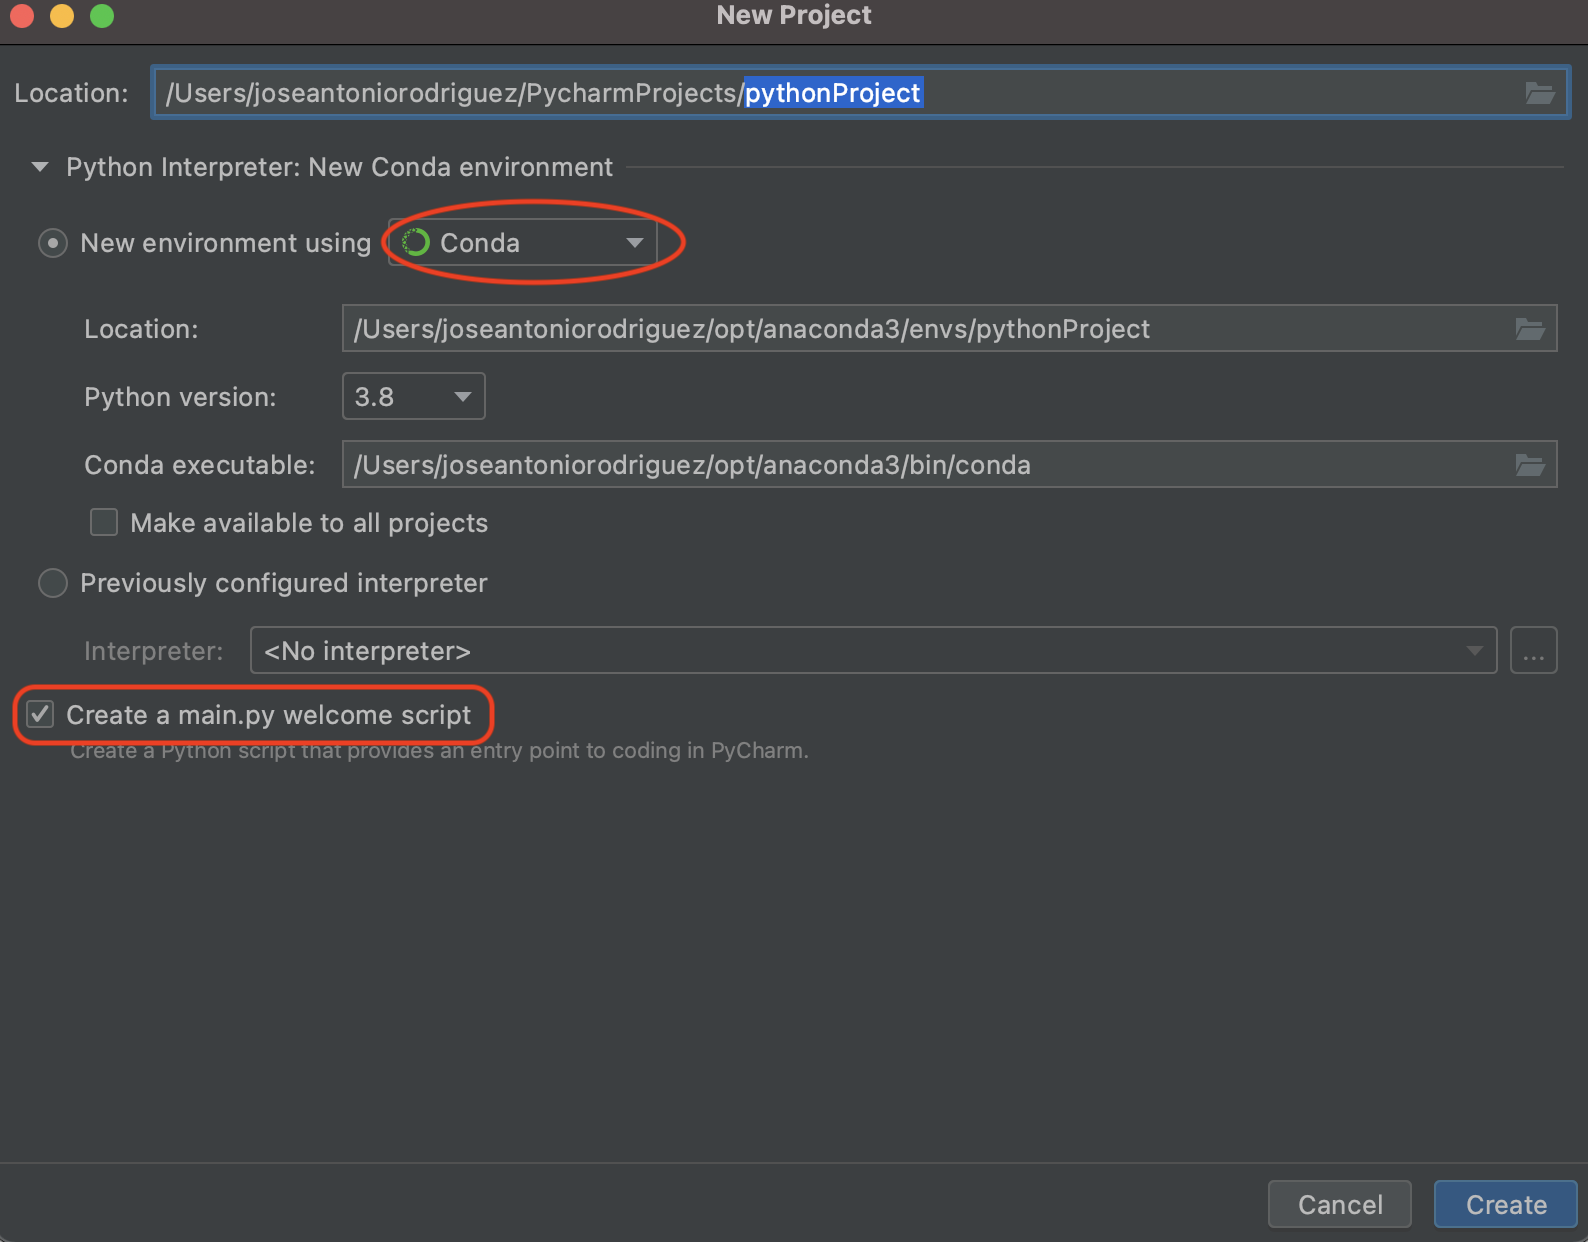Click the Cancel button

(x=1340, y=1204)
